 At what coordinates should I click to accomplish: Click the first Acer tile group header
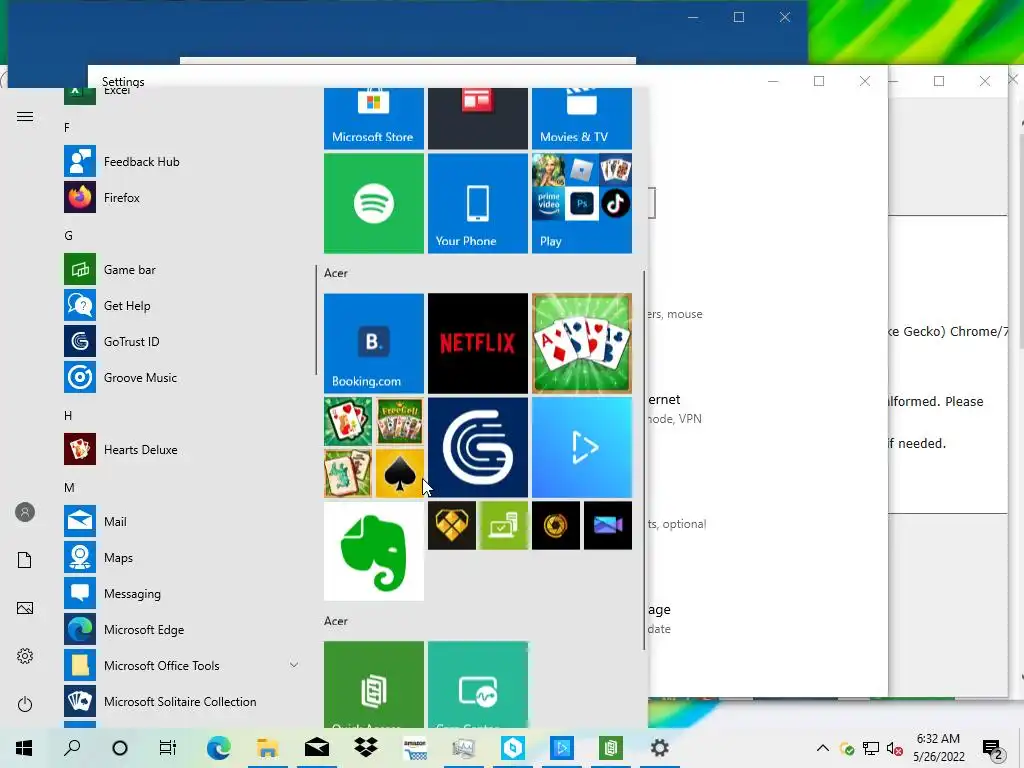[x=336, y=273]
